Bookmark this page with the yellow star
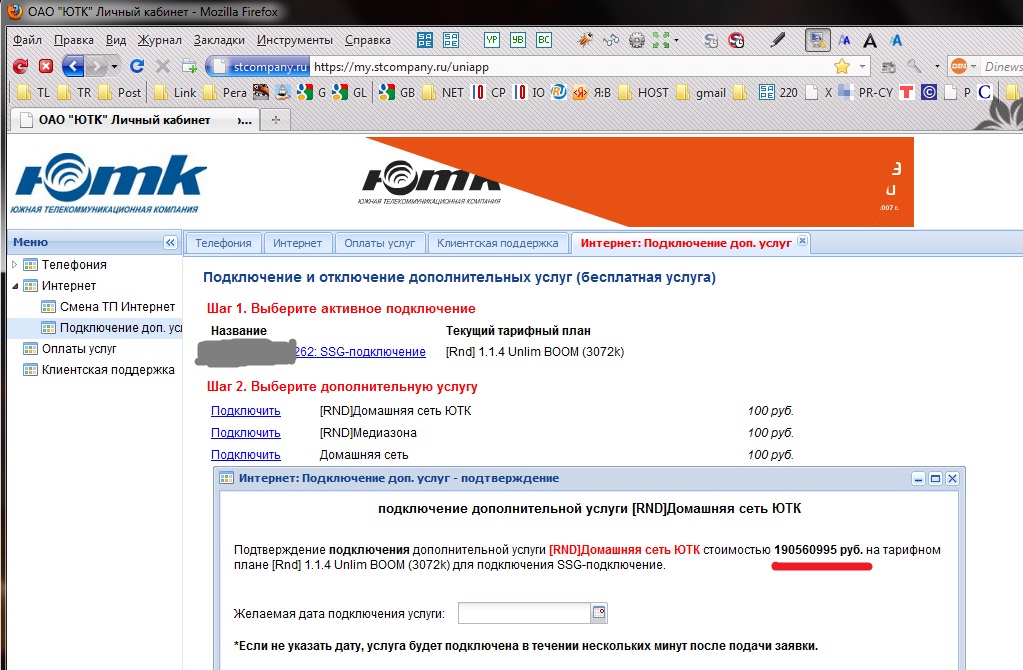 [842, 66]
